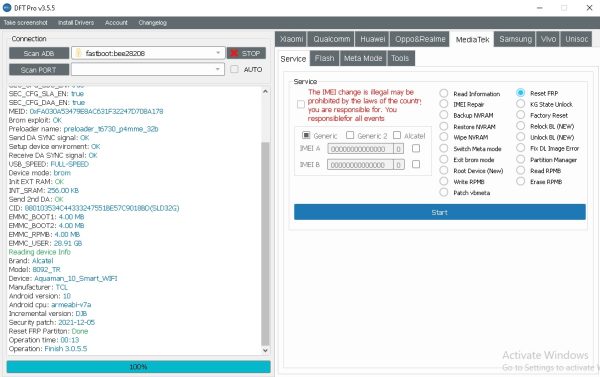Select Erase RPMB radio button

(520, 181)
